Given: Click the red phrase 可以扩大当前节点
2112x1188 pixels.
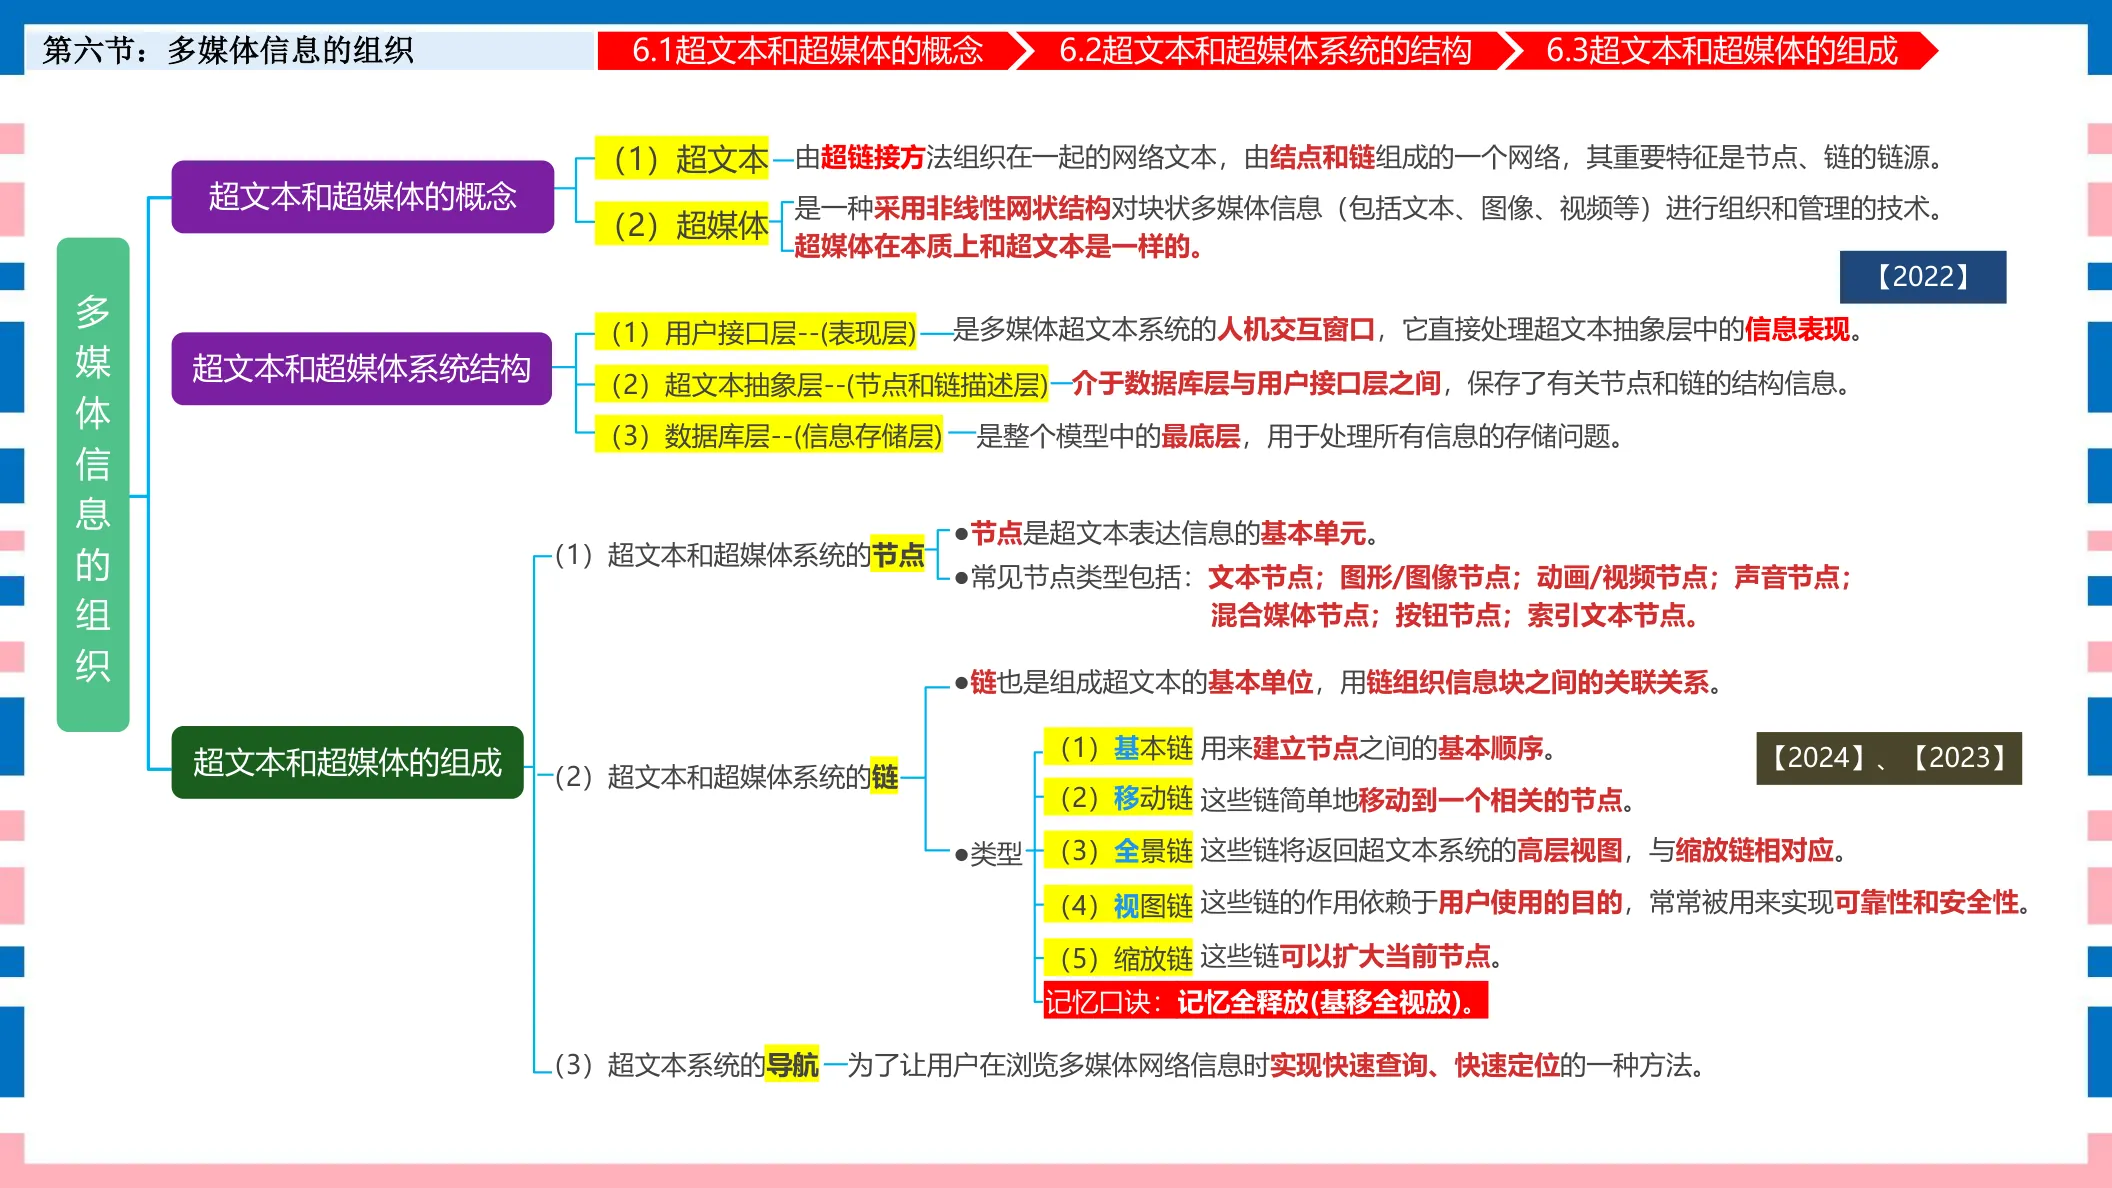Looking at the screenshot, I should coord(1386,957).
